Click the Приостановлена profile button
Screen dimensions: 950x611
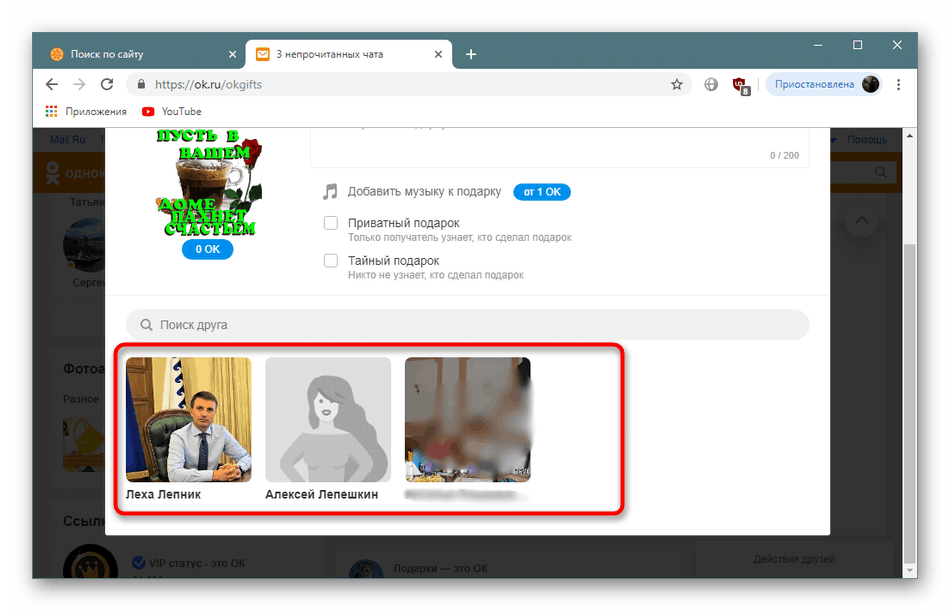(x=823, y=84)
